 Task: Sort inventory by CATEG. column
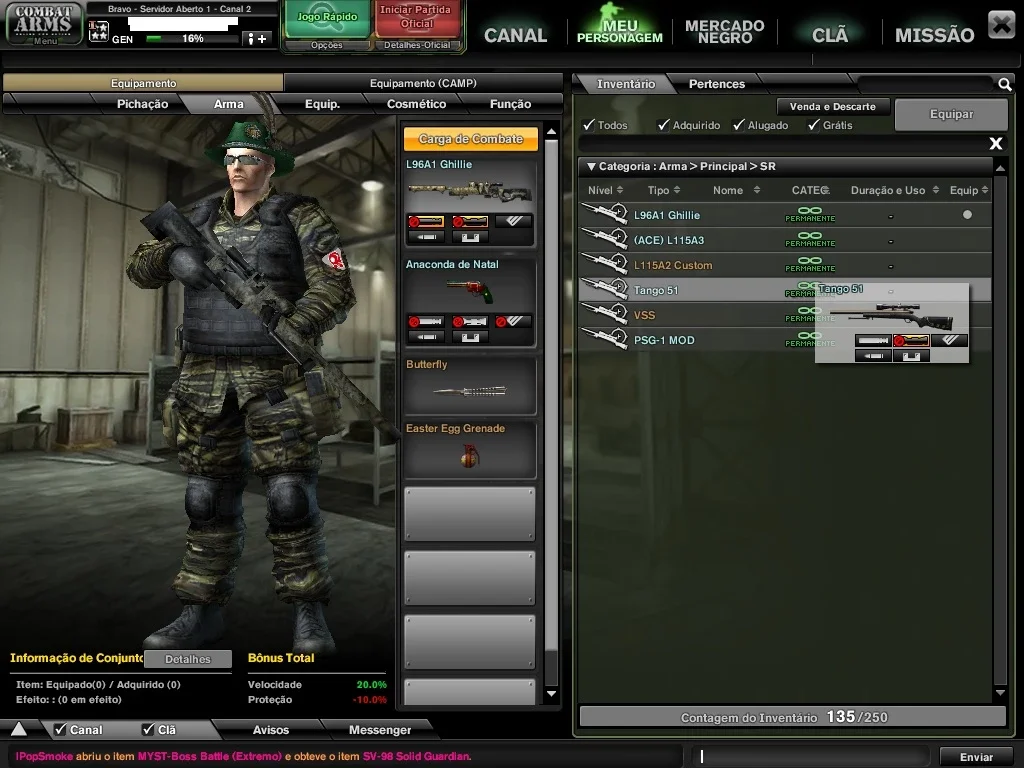coord(810,190)
